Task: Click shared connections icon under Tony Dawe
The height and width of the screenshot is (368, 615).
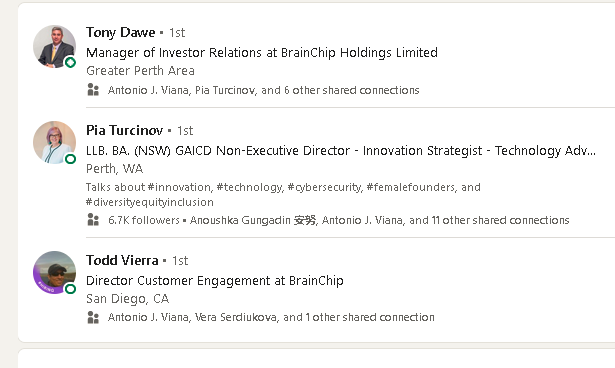Action: (x=93, y=90)
